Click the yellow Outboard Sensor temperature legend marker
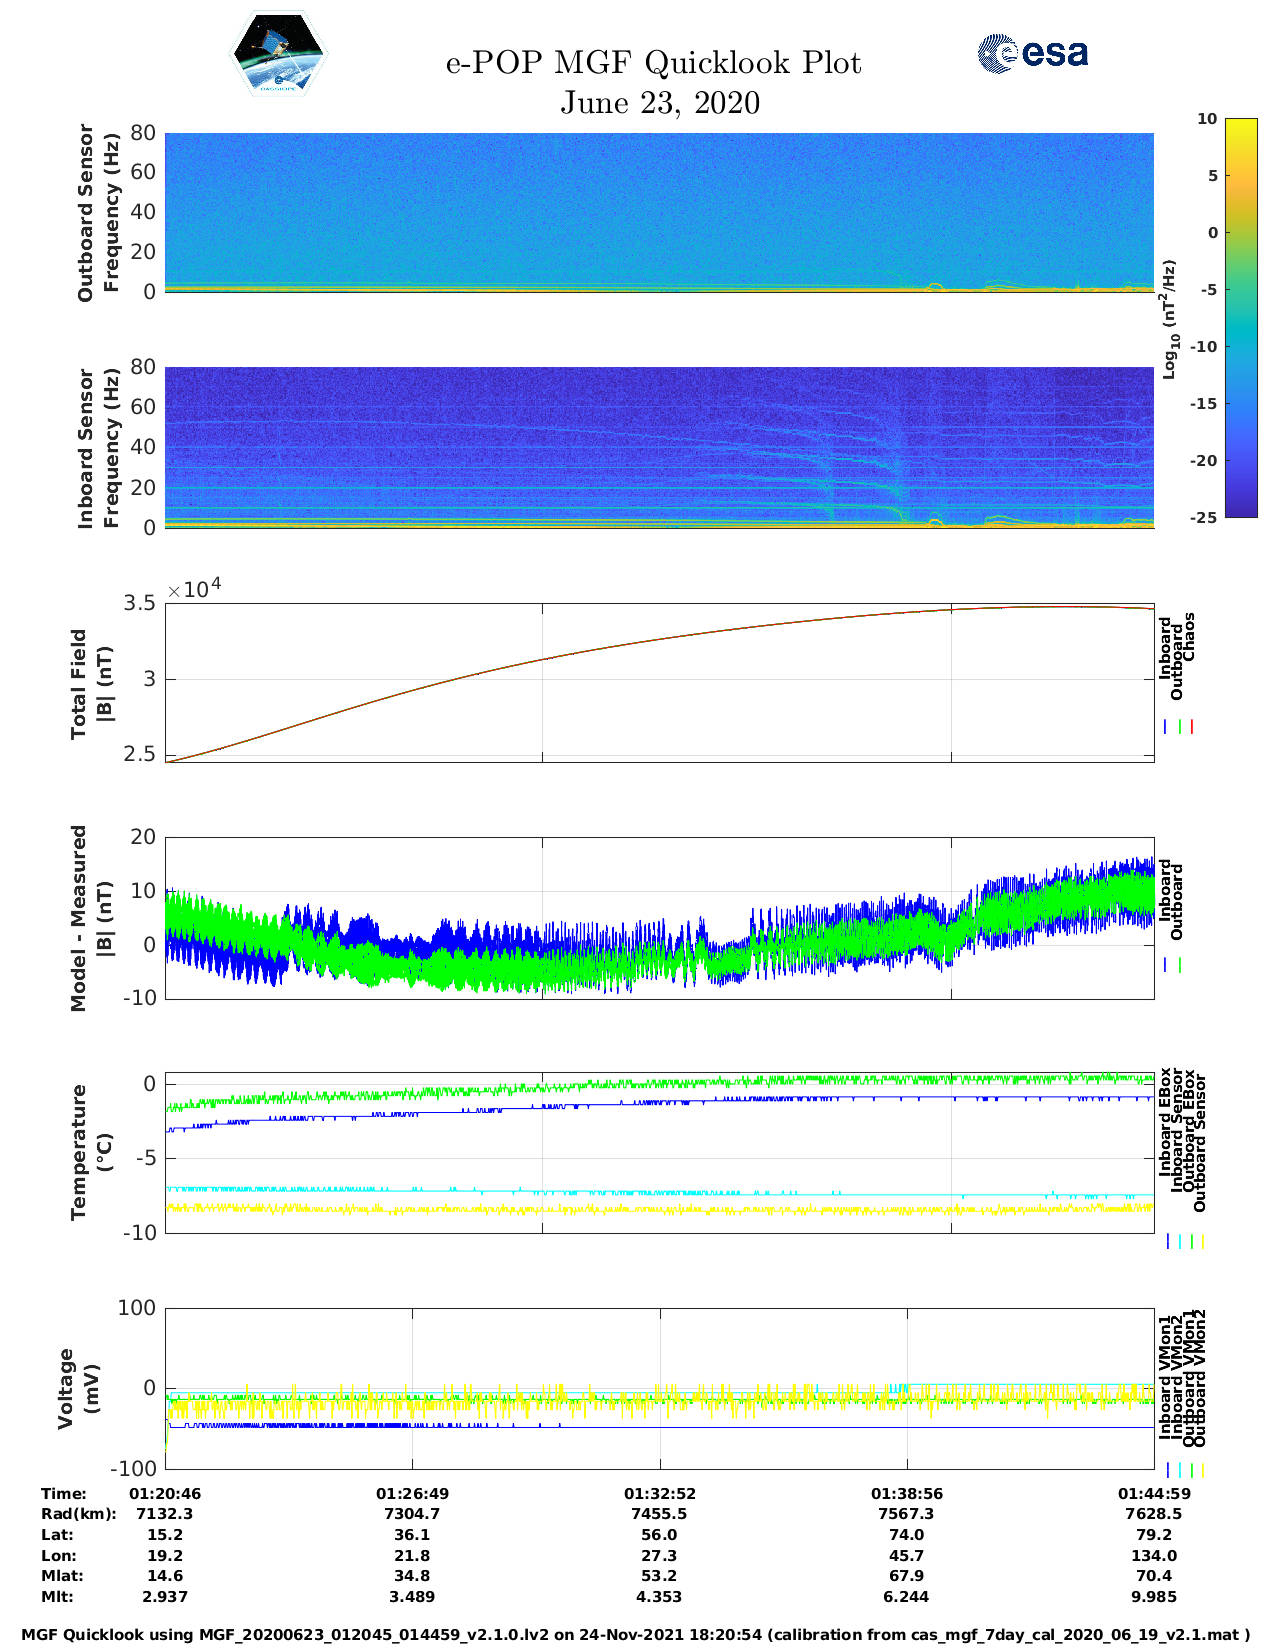Screen dimensions: 1275x1650 [1202, 1241]
